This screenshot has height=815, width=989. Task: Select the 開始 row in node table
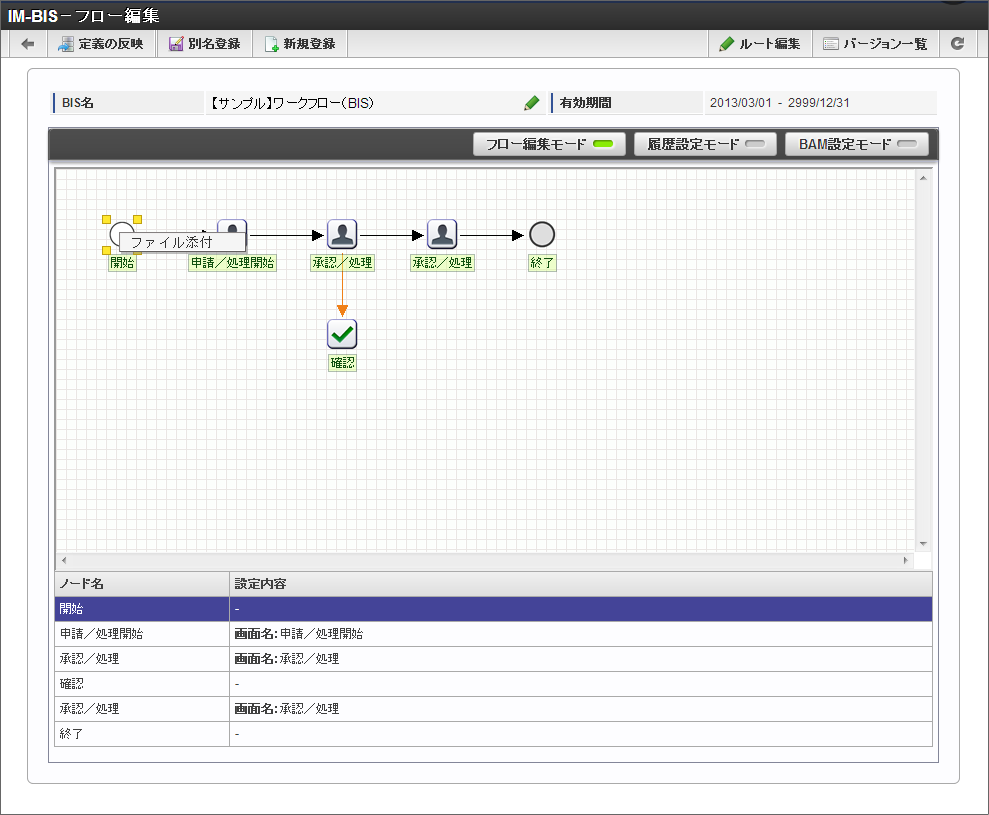493,609
